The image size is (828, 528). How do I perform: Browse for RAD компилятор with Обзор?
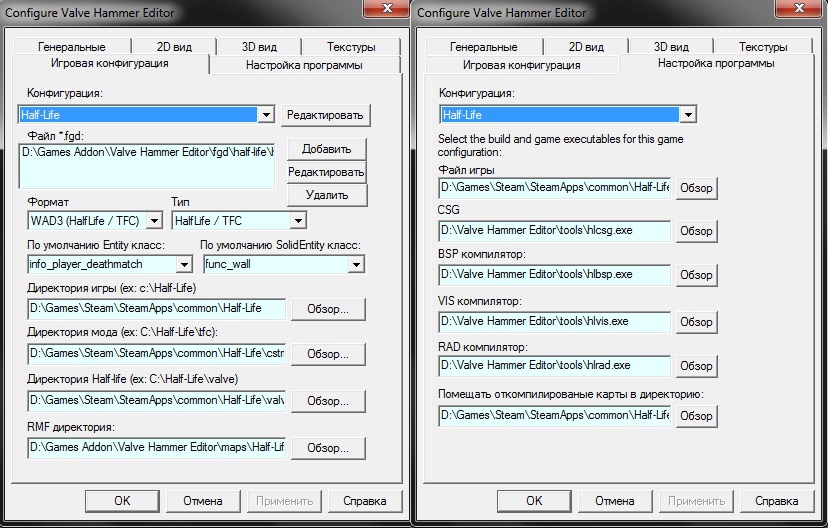click(697, 366)
